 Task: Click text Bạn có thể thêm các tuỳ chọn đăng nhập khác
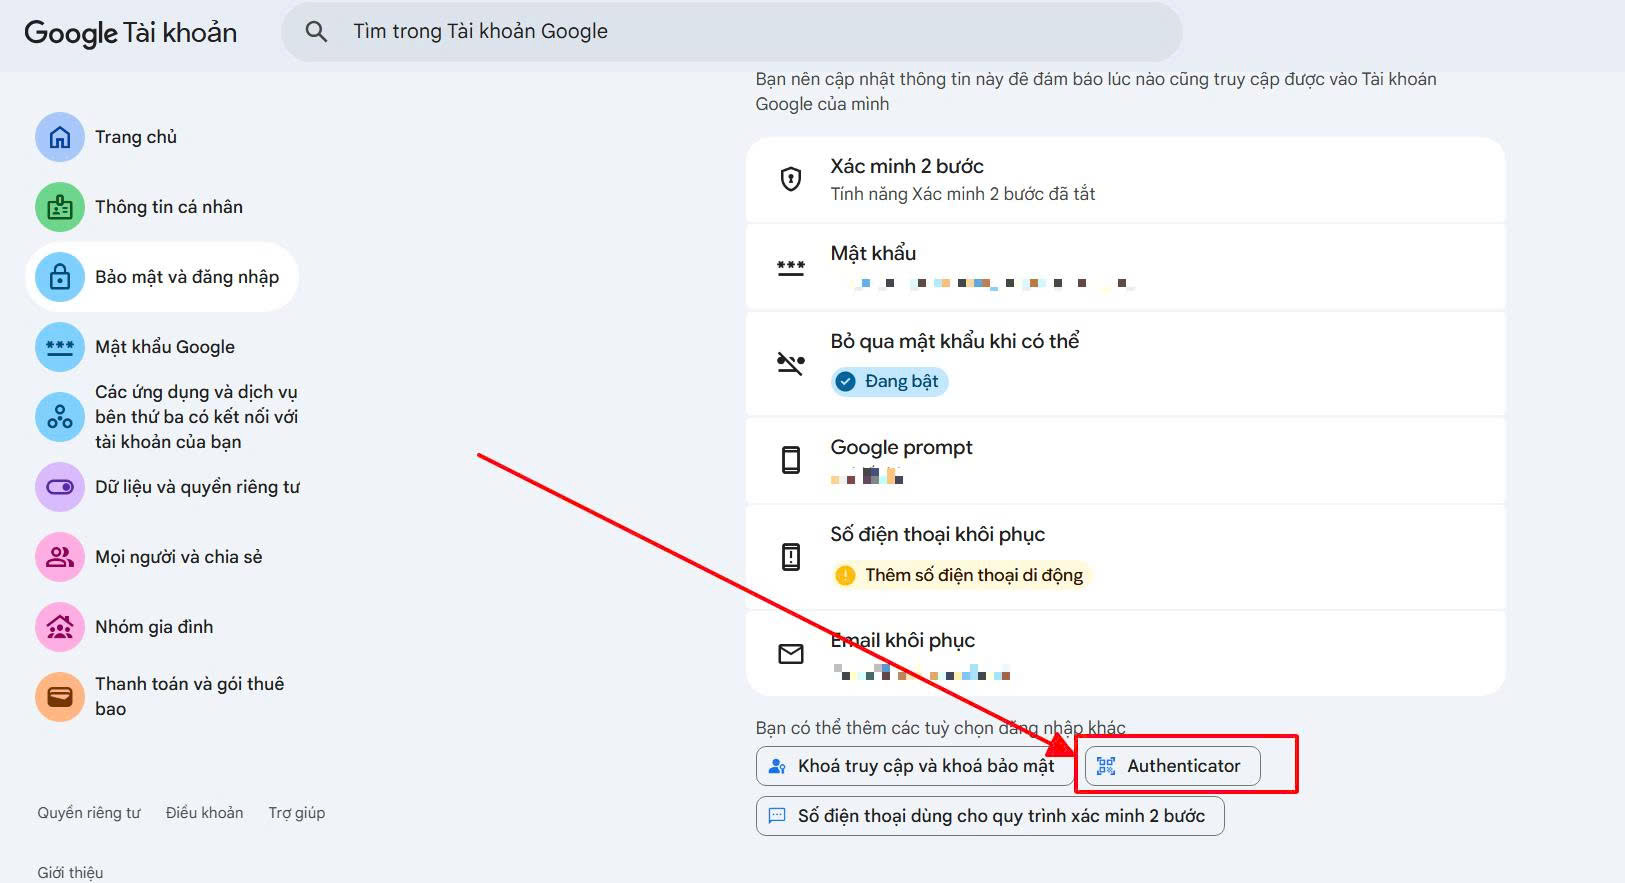[x=940, y=728]
